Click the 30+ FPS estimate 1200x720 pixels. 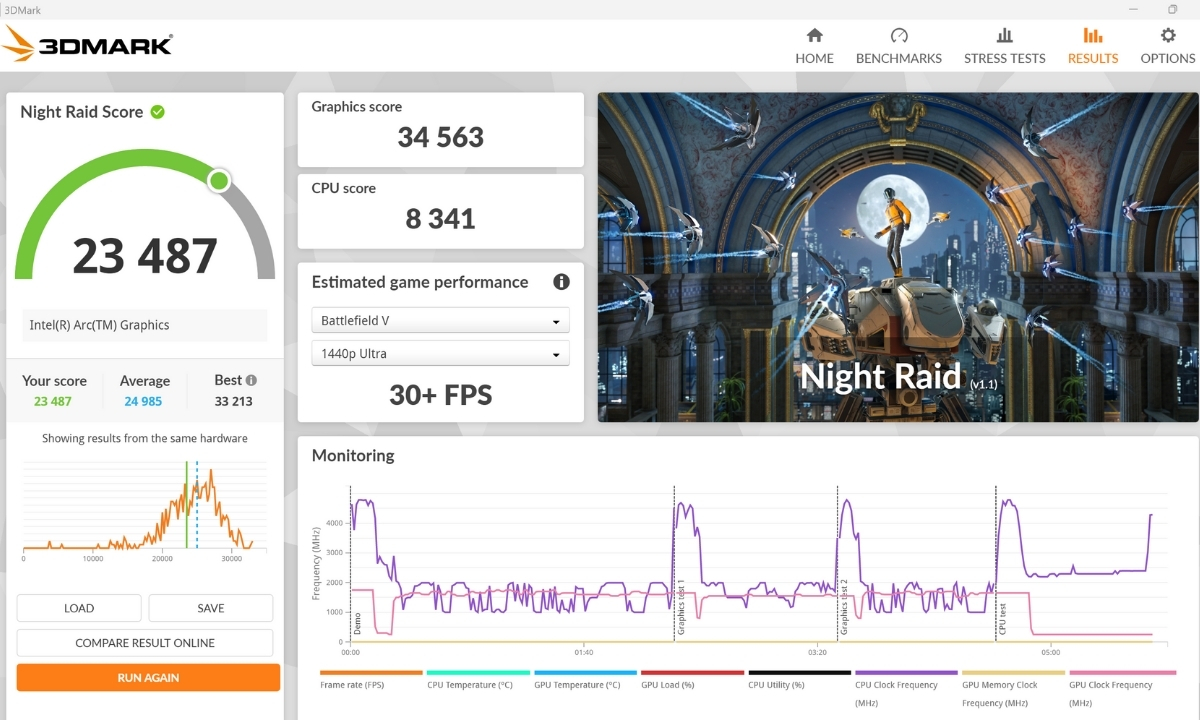coord(441,395)
